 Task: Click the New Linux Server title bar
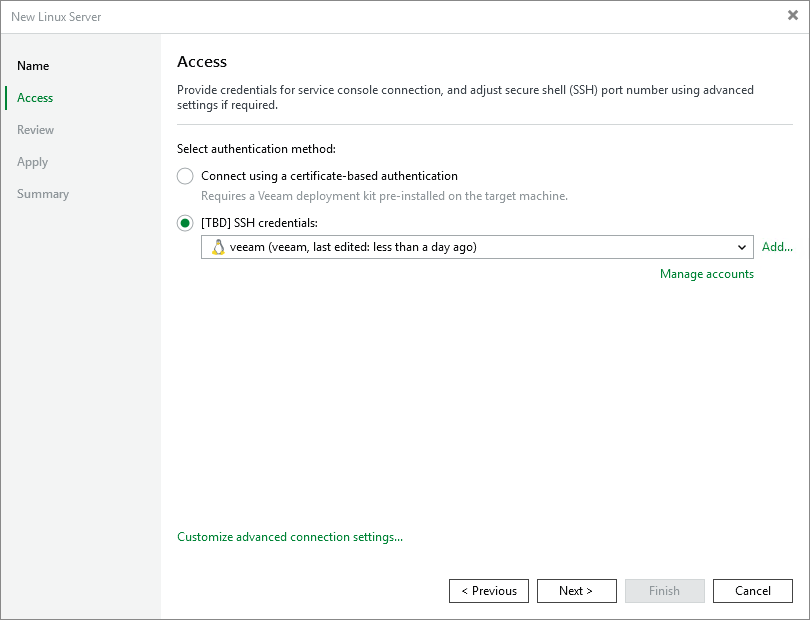(x=300, y=16)
